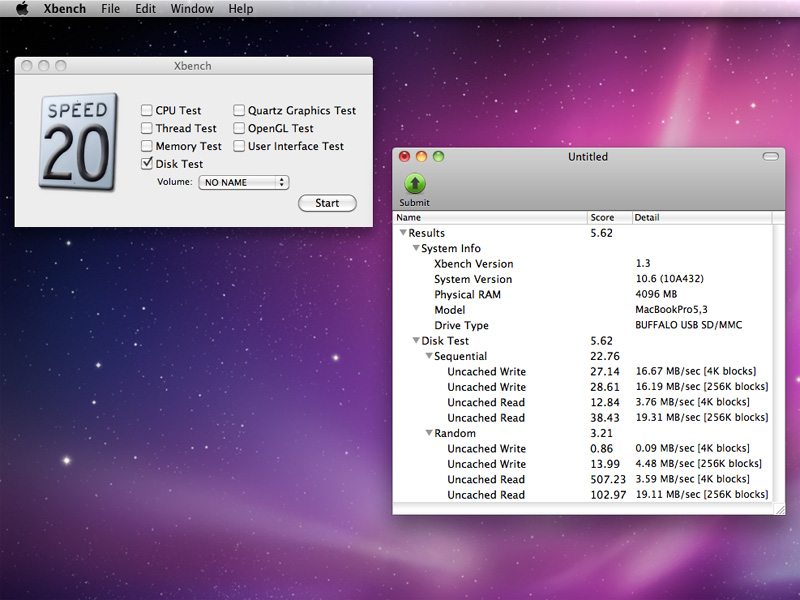Open the Volume dropdown showing NO NAME
This screenshot has height=600, width=800.
pos(244,182)
